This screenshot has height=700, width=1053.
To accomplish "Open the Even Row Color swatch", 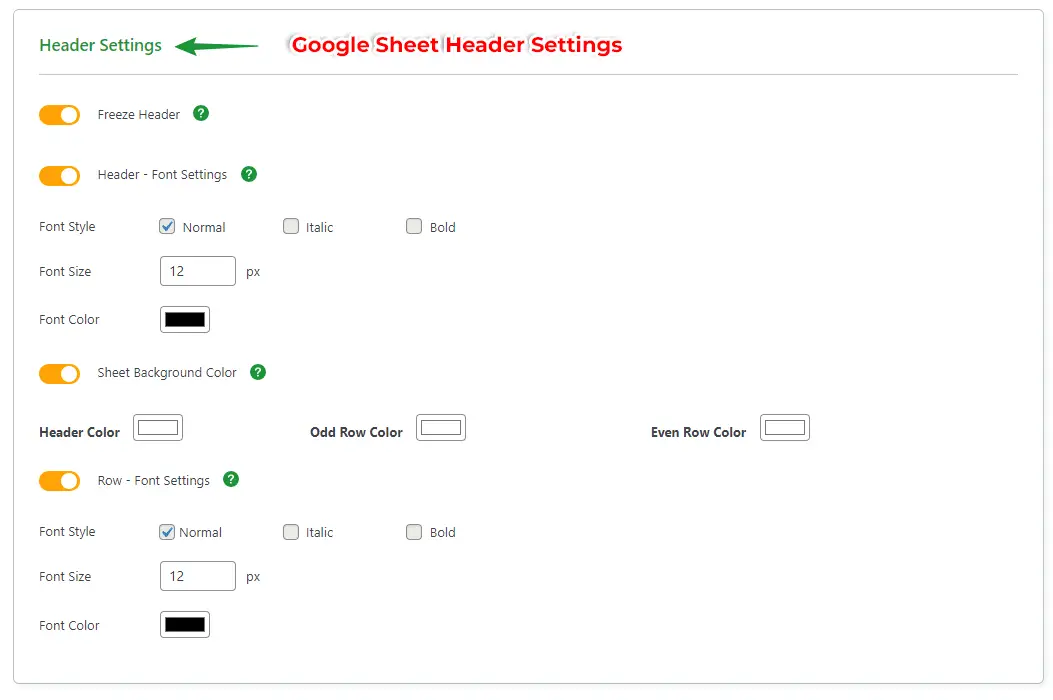I will pos(785,428).
